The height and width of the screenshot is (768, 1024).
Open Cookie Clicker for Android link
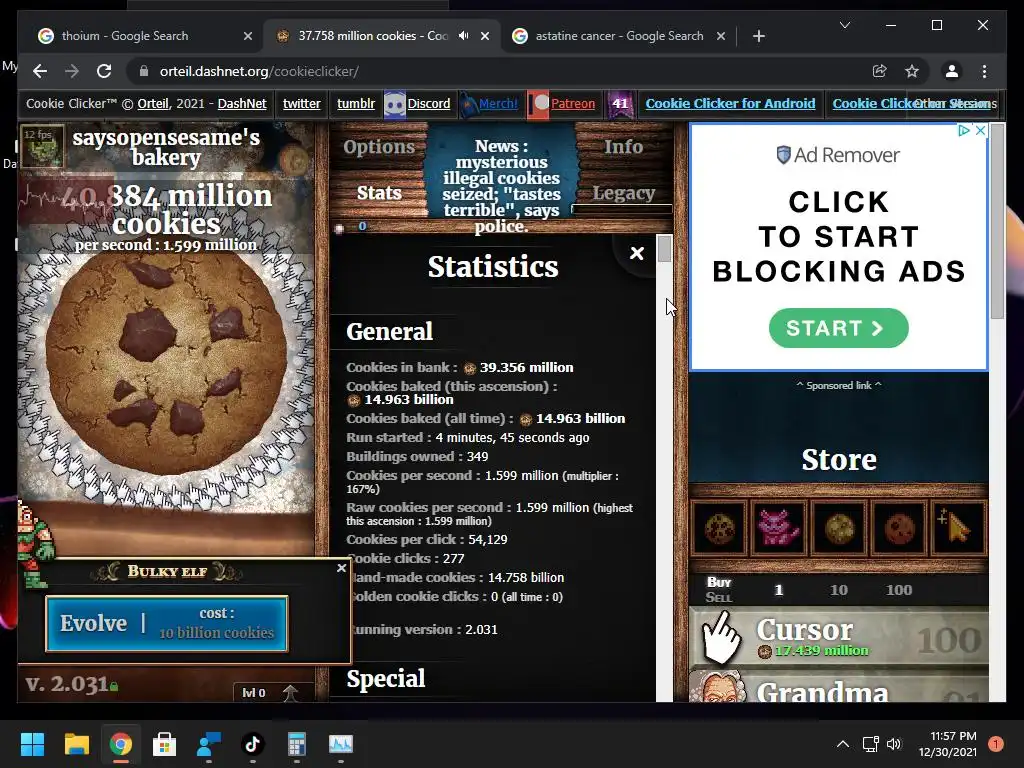pyautogui.click(x=730, y=103)
